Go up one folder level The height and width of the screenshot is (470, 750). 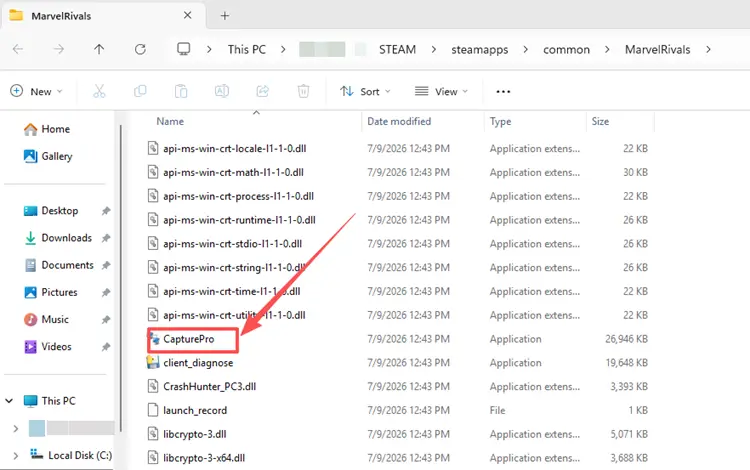pyautogui.click(x=99, y=49)
